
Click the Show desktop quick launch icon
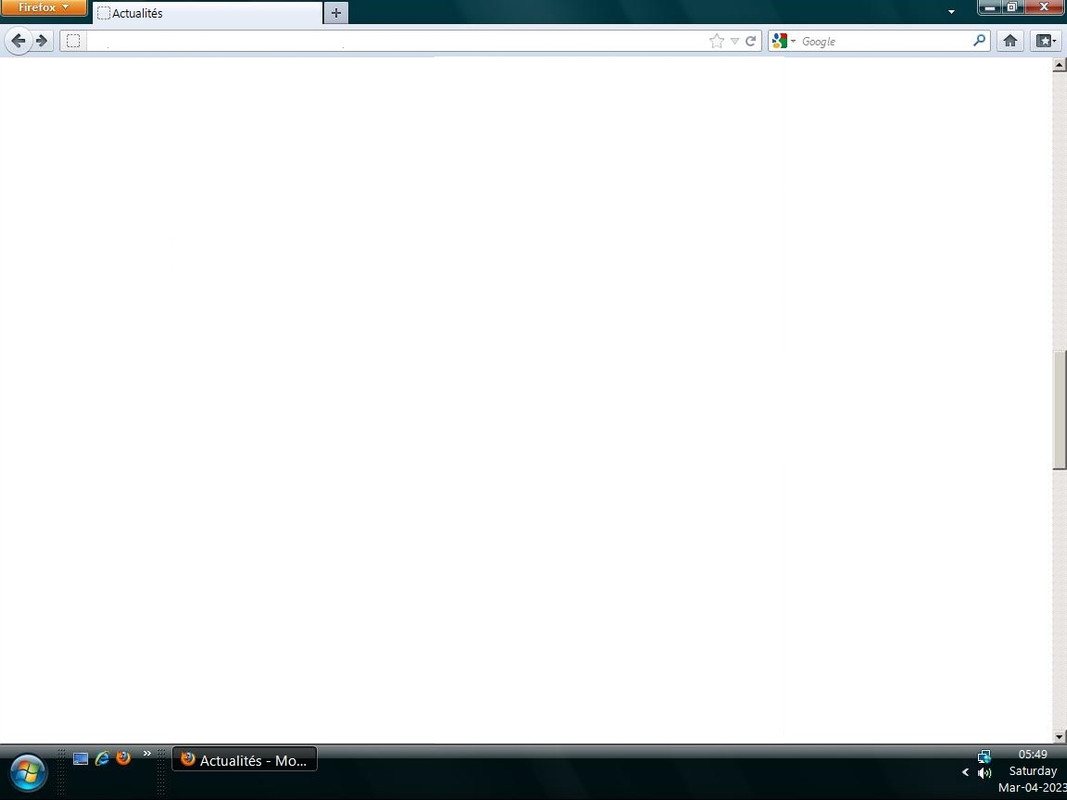(x=80, y=759)
